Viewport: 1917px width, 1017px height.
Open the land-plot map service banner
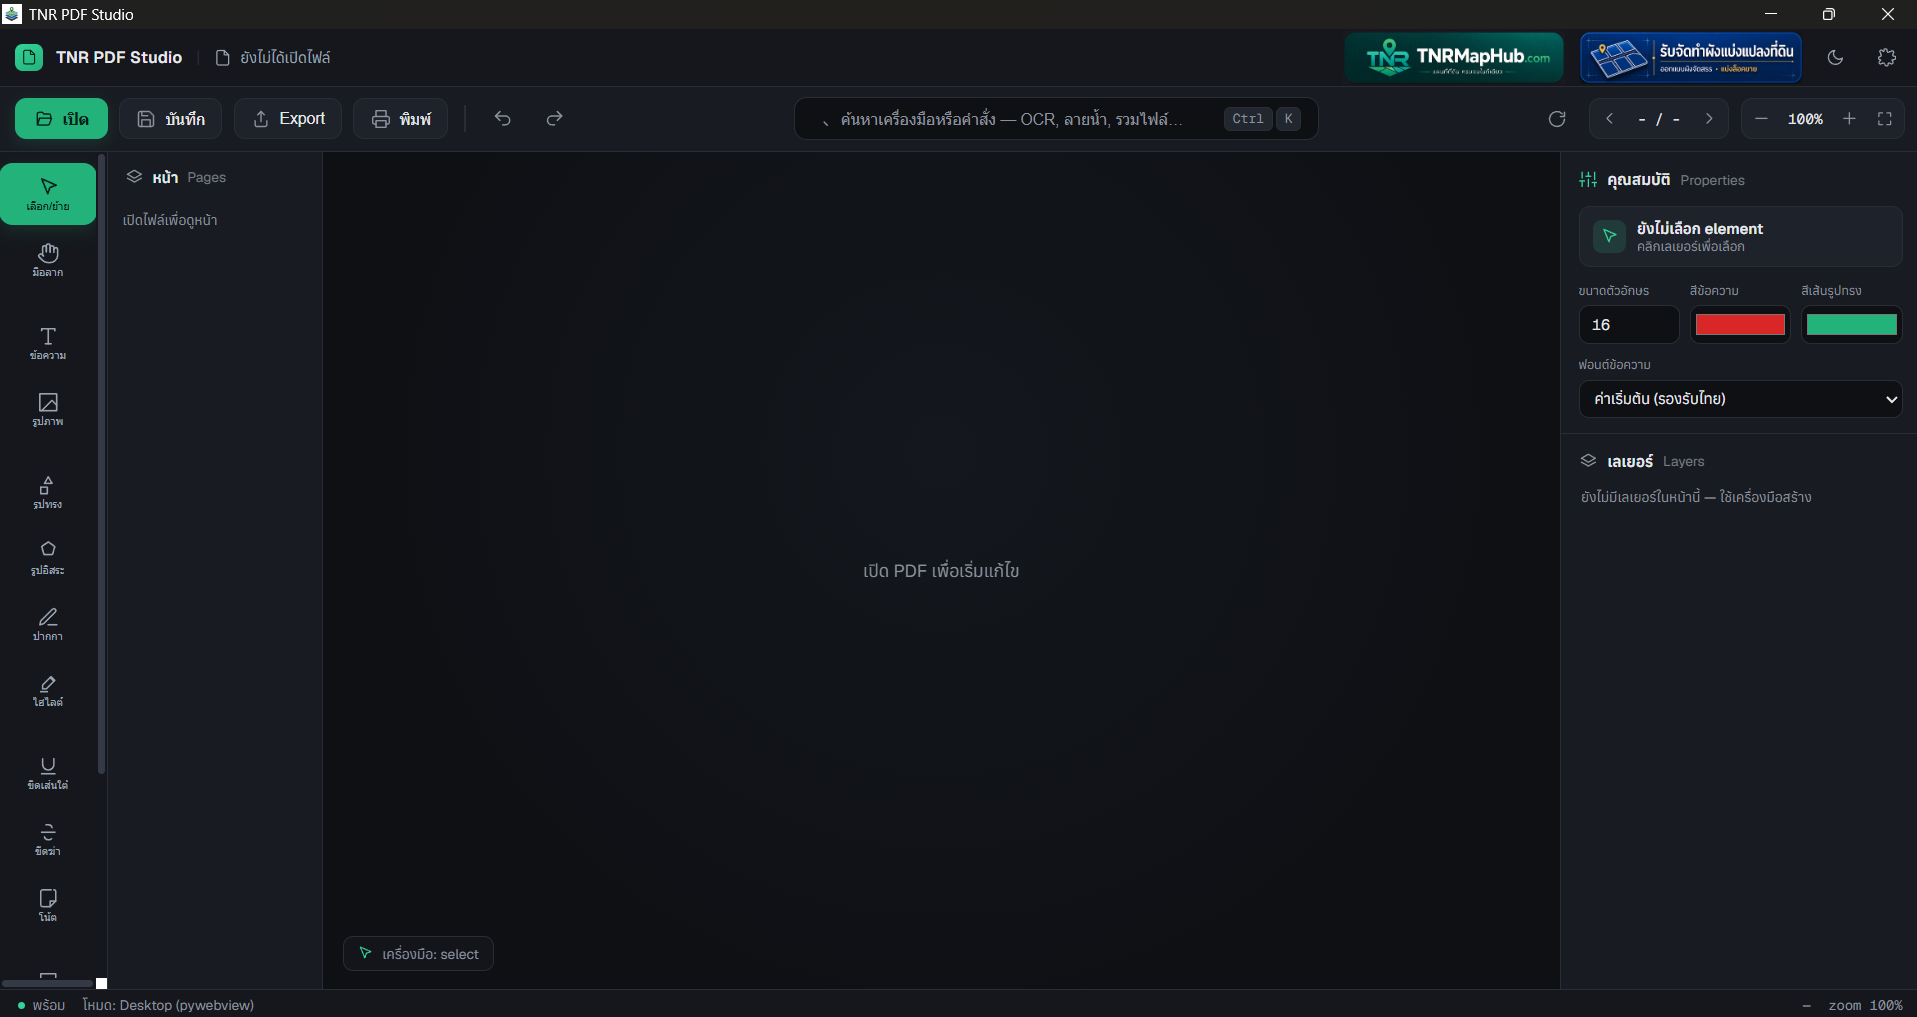1691,58
